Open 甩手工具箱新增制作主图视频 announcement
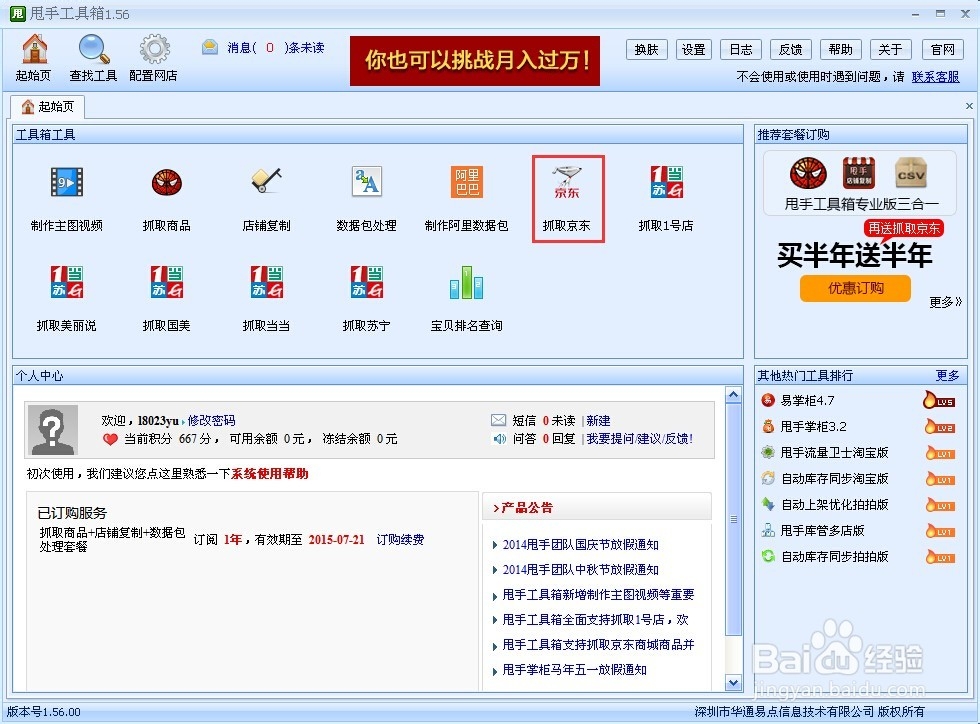 (x=598, y=595)
